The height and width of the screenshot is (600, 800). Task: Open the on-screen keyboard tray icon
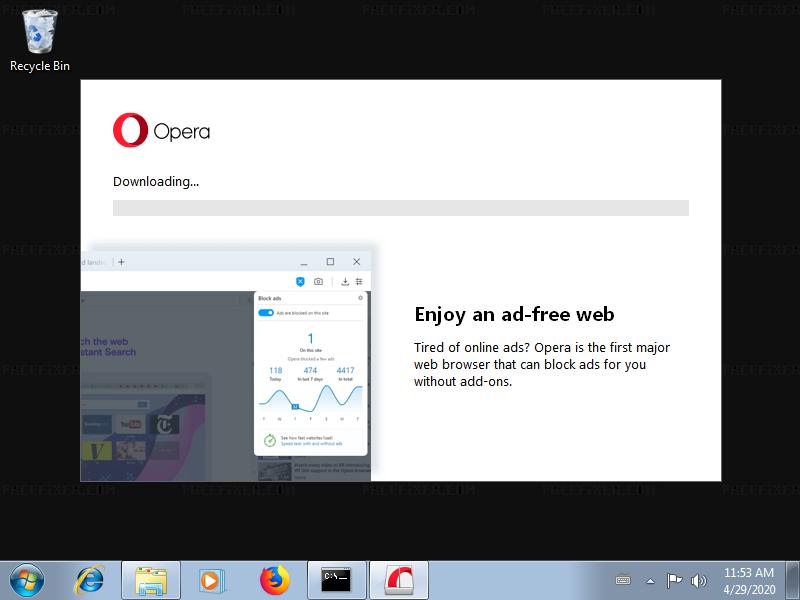tap(623, 580)
